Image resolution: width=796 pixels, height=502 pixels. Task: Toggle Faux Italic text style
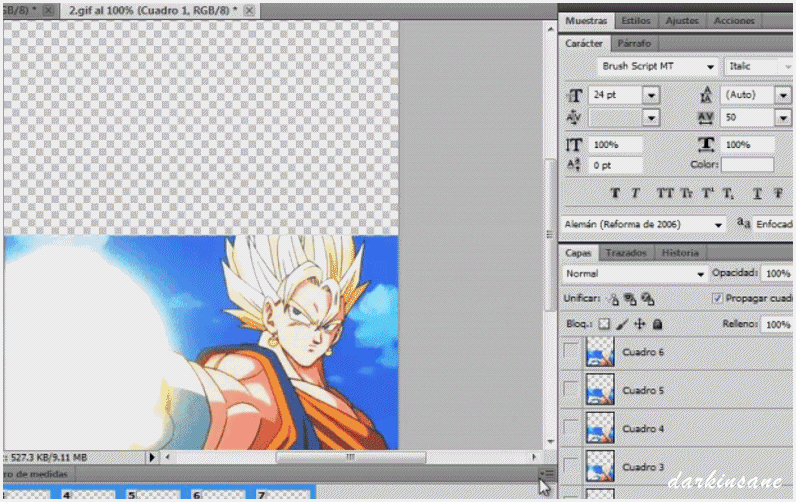point(635,193)
